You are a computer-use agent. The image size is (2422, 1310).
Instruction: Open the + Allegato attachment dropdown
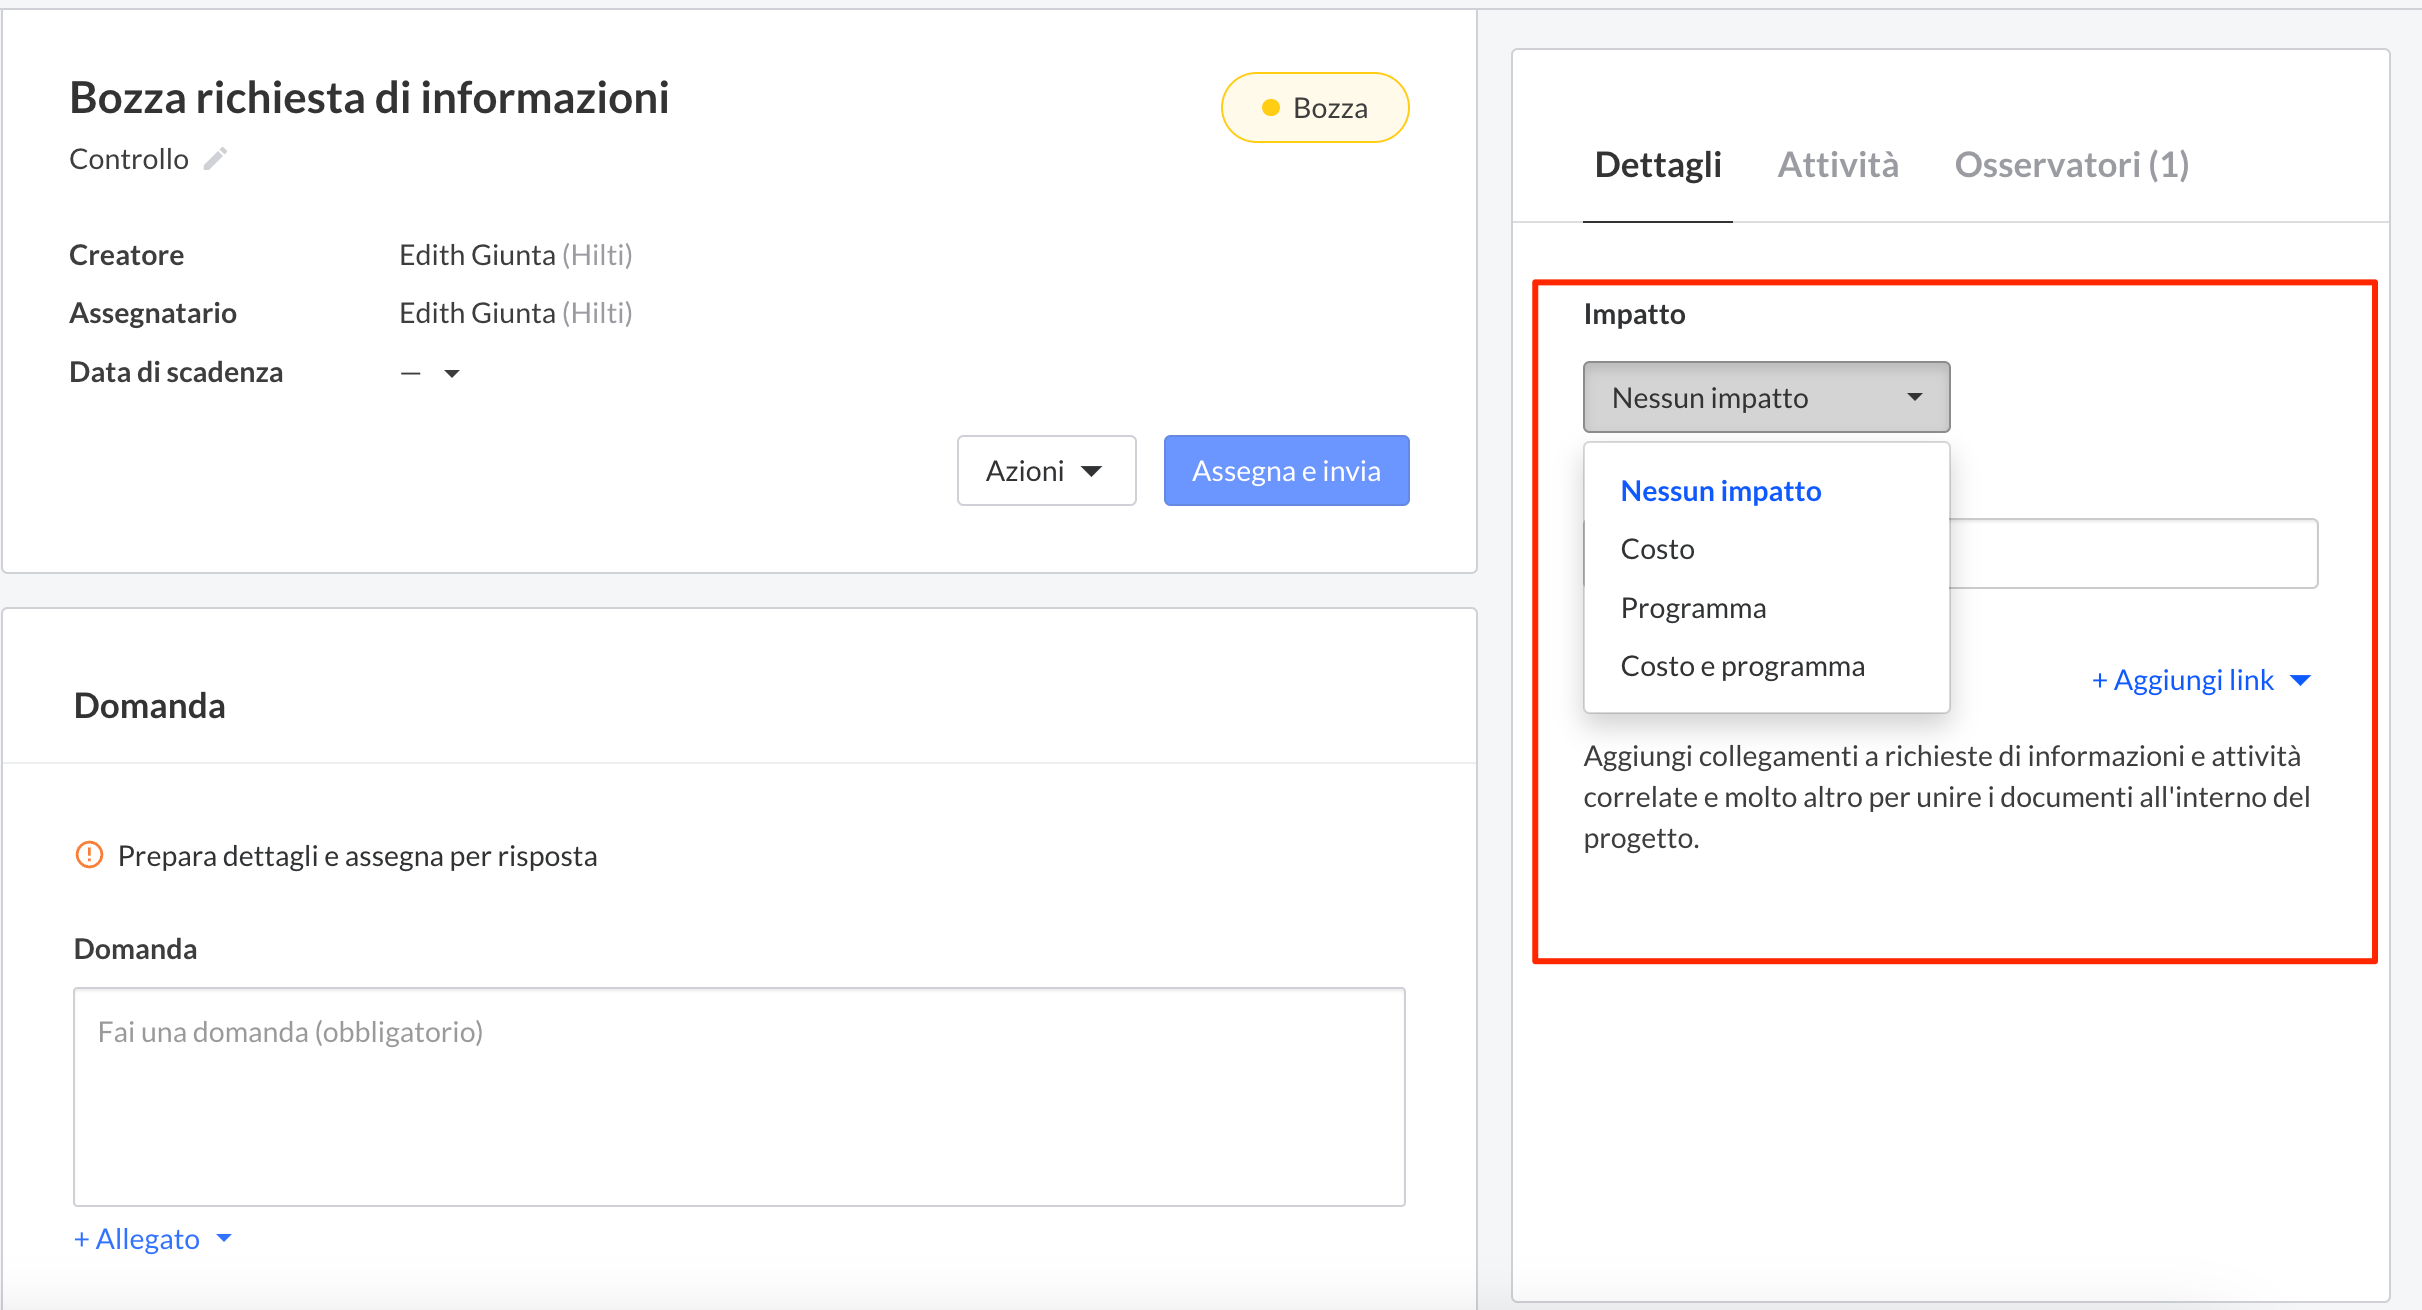point(153,1239)
